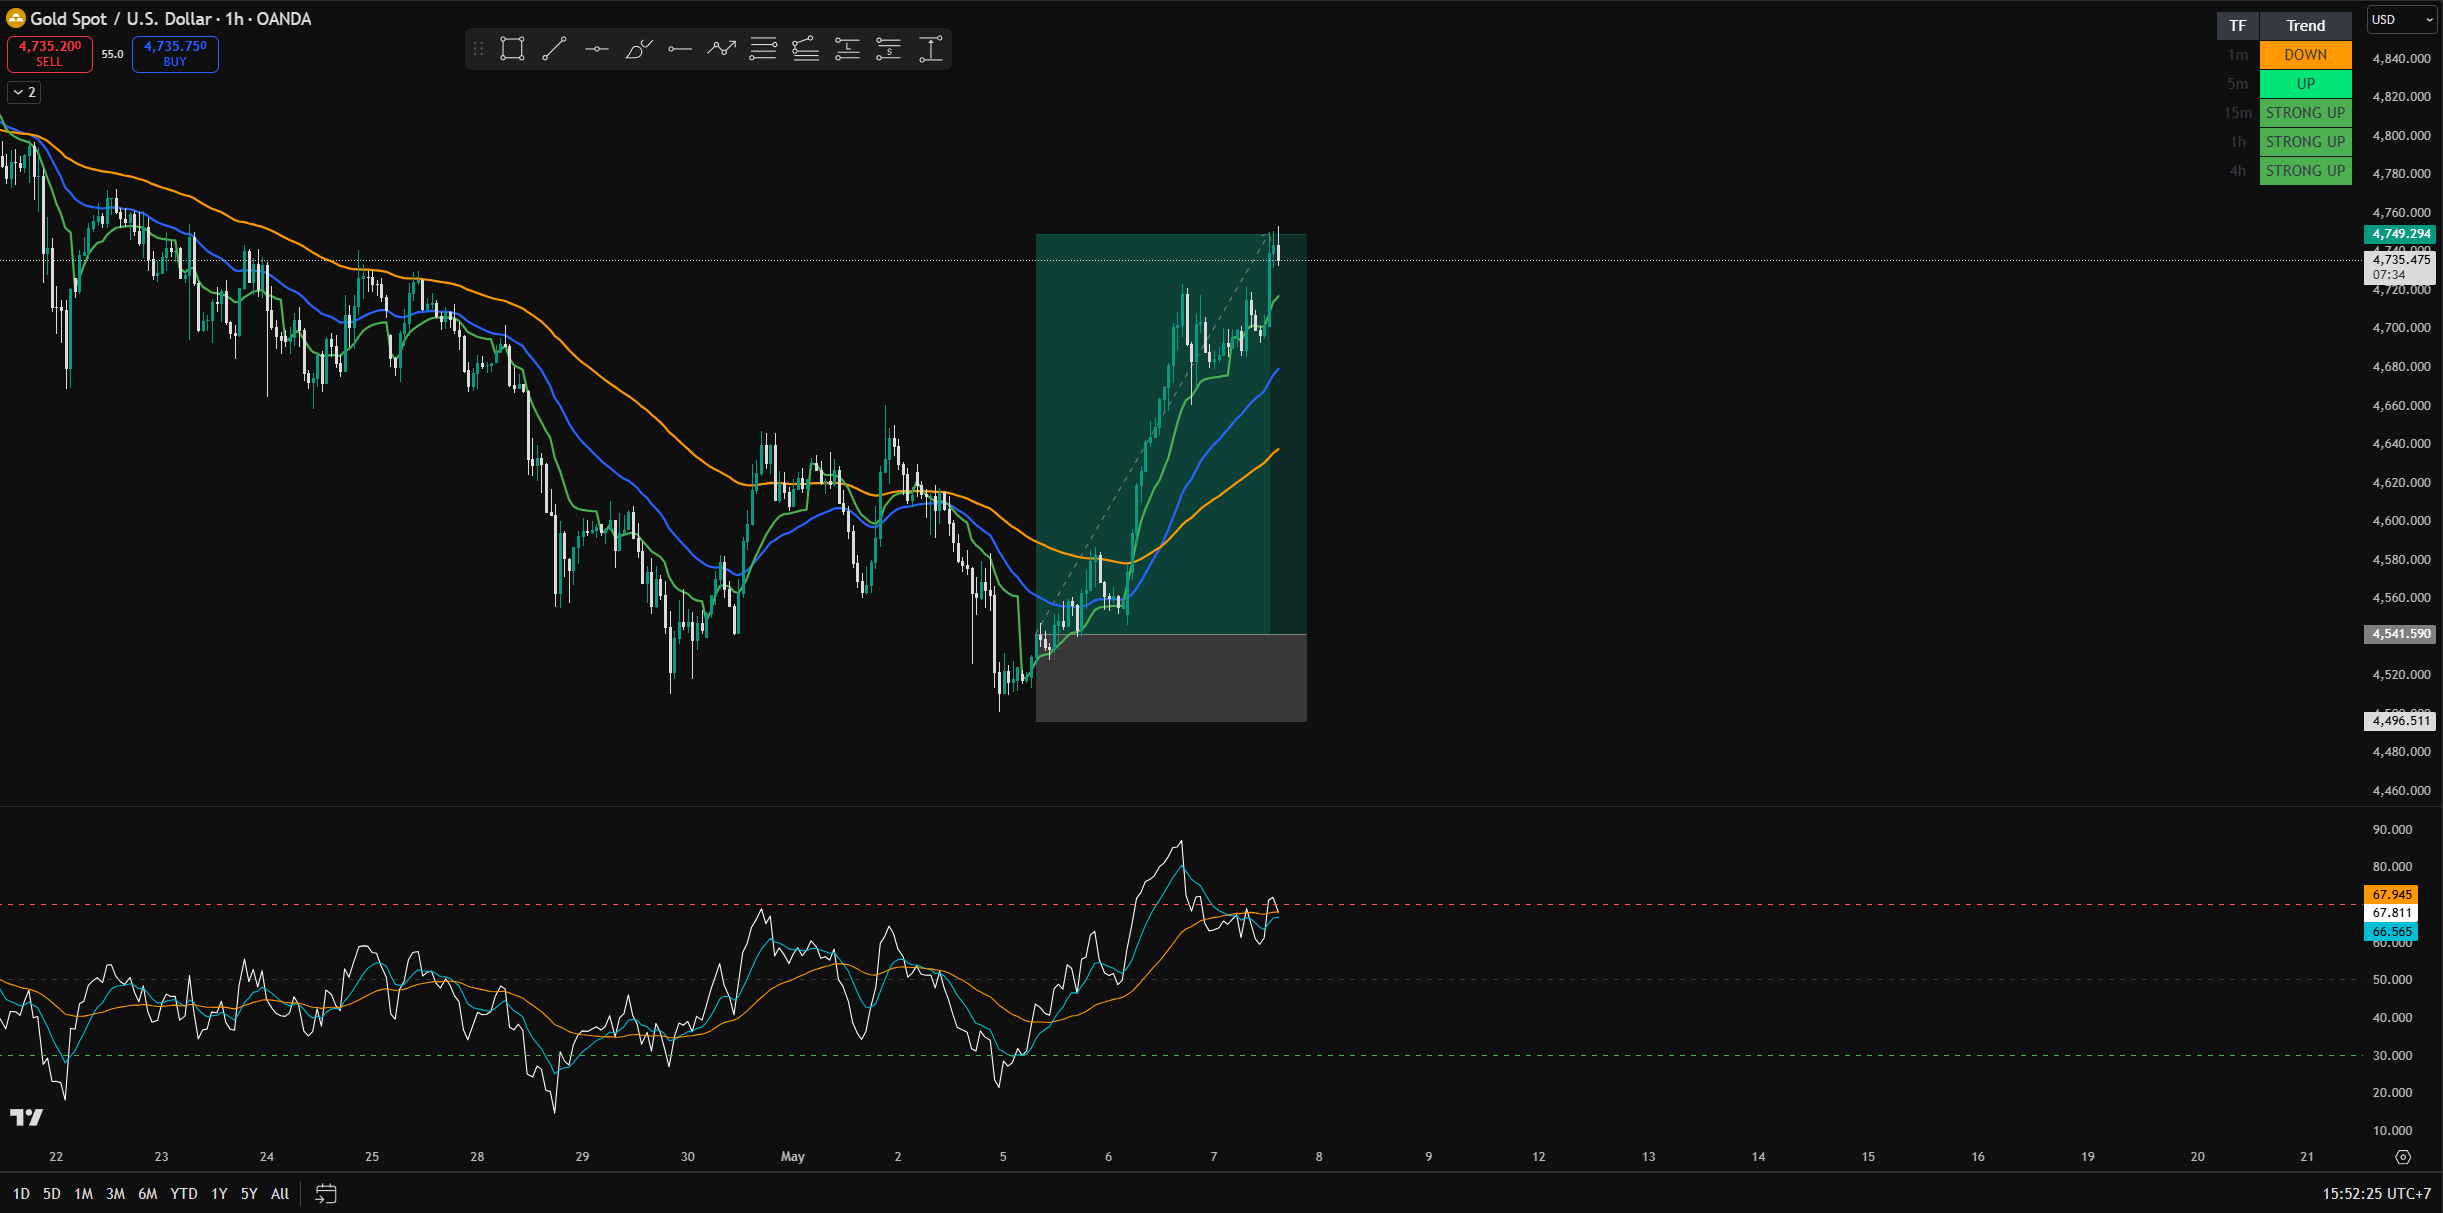Click the 4,496.511 stop price label
Image resolution: width=2443 pixels, height=1213 pixels.
coord(2400,721)
